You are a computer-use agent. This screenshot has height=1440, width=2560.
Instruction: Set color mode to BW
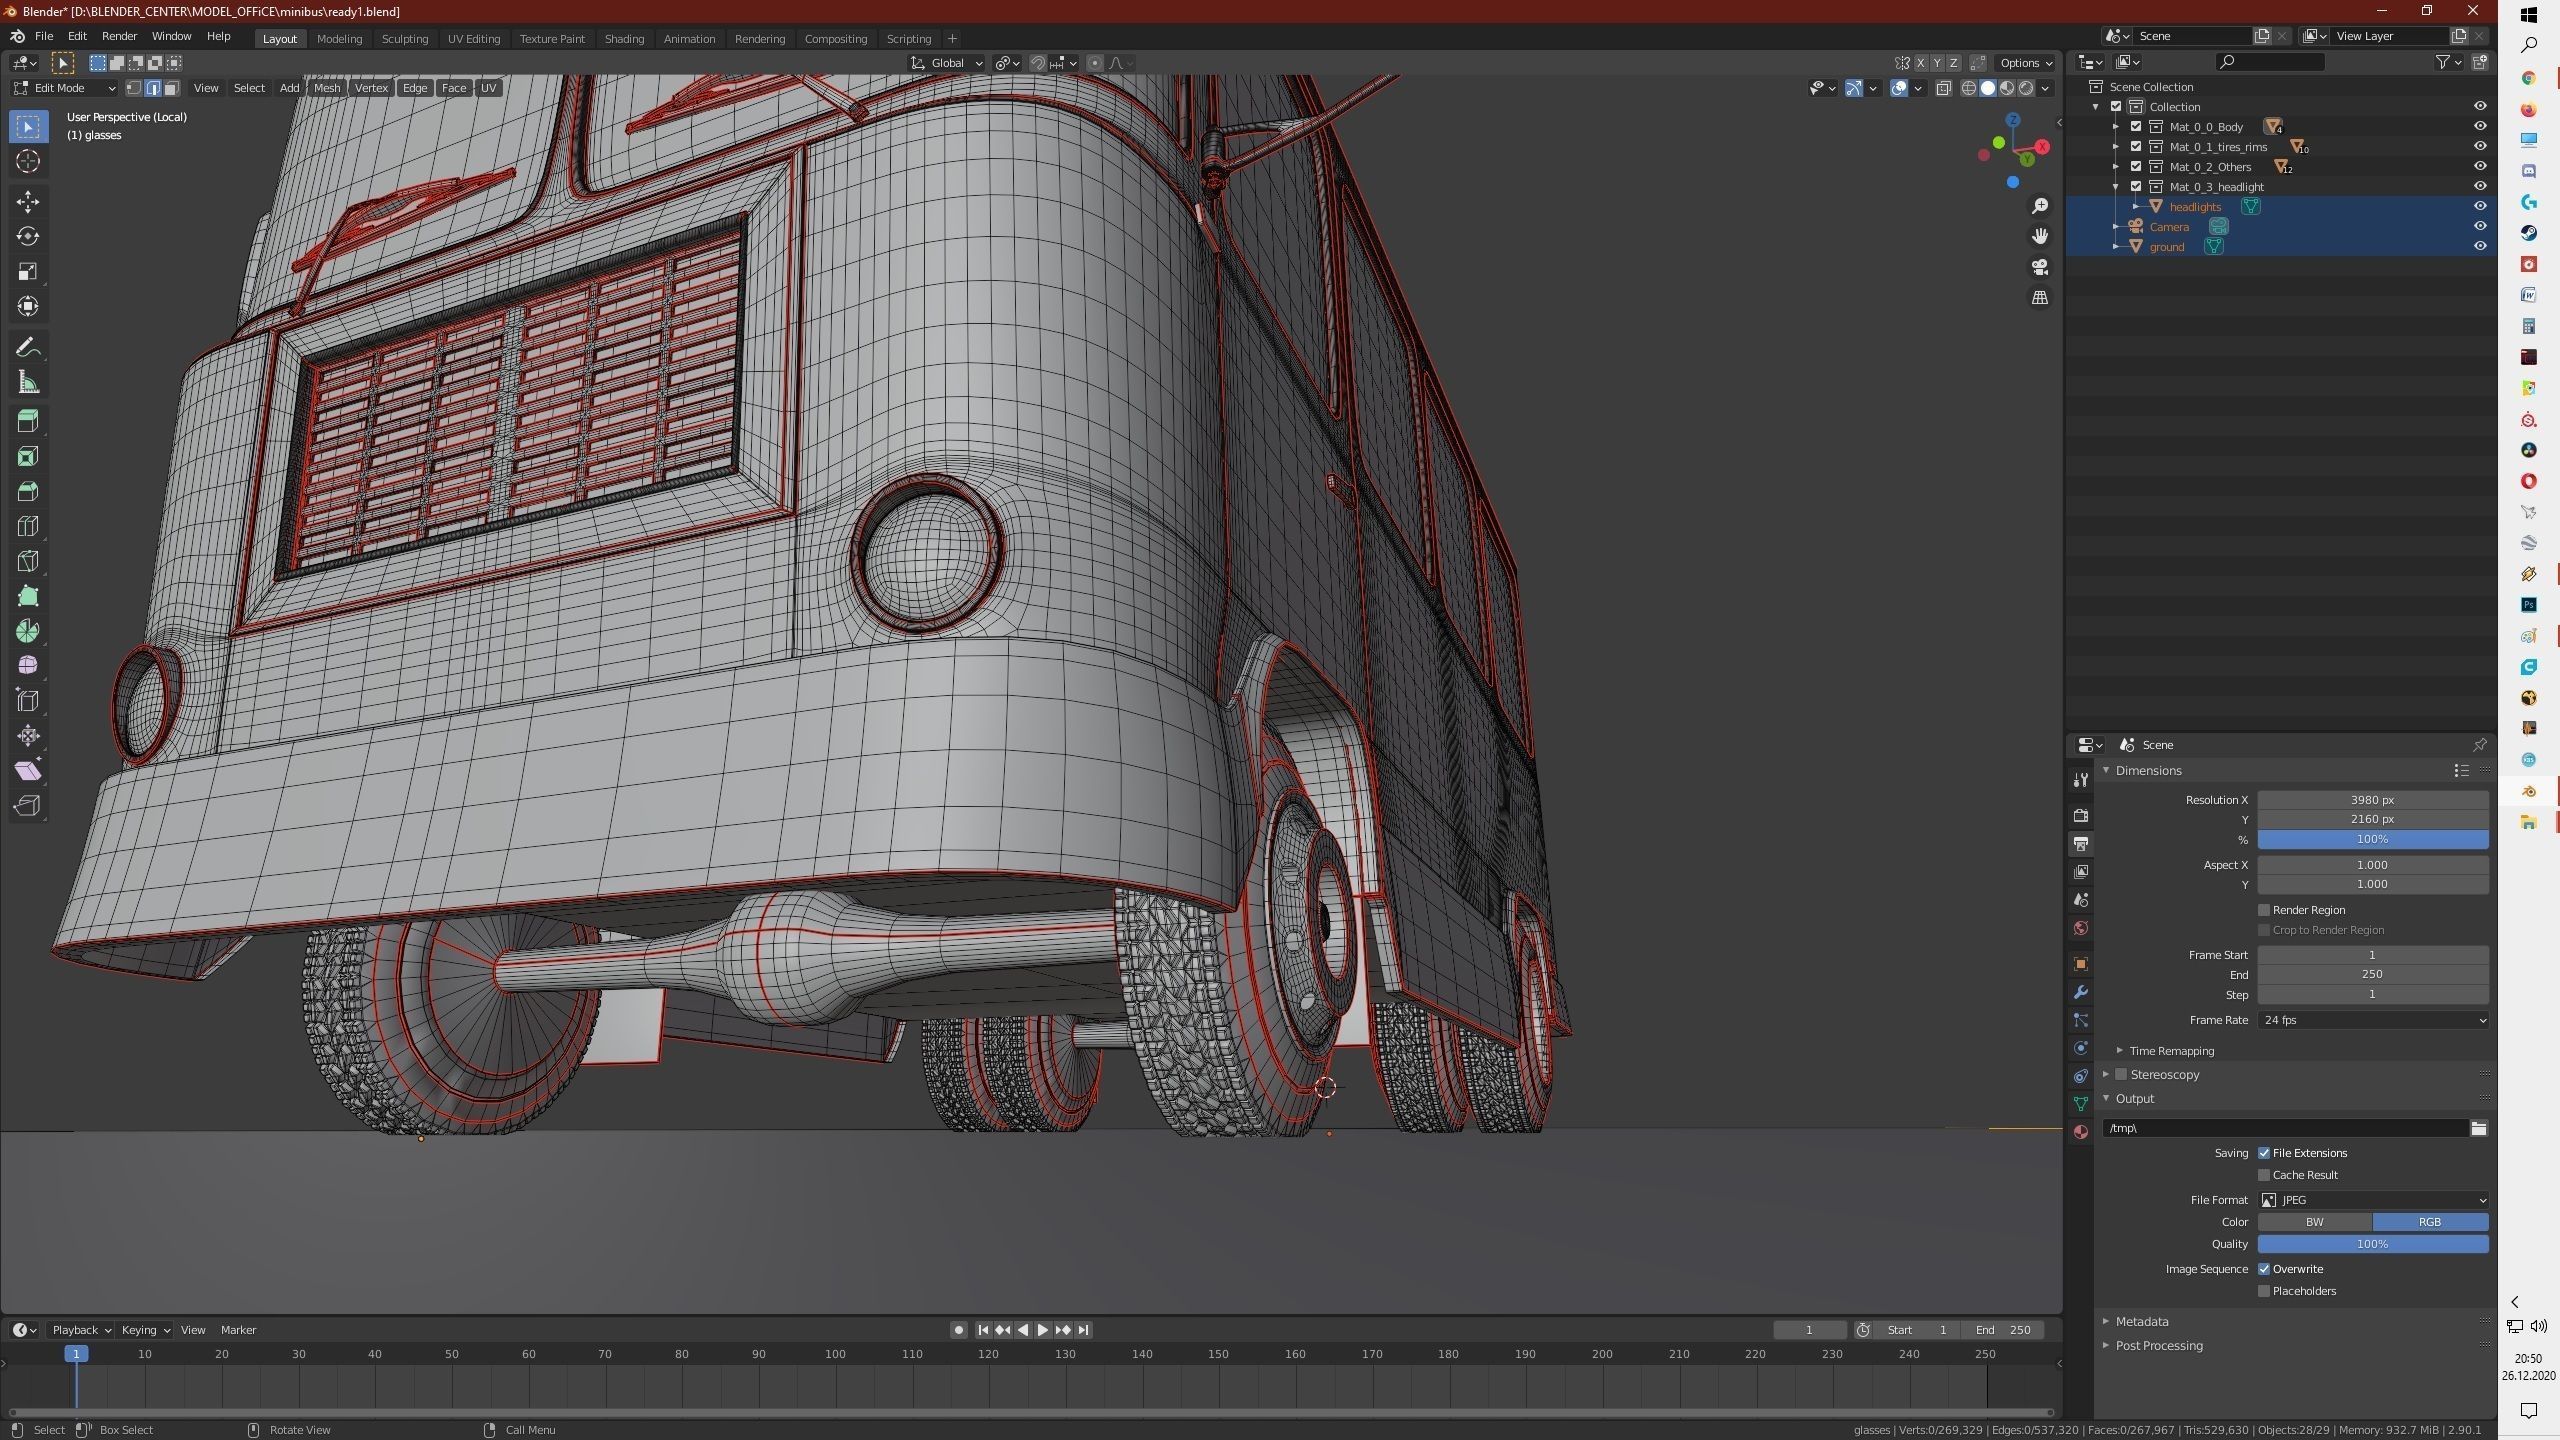[2314, 1222]
